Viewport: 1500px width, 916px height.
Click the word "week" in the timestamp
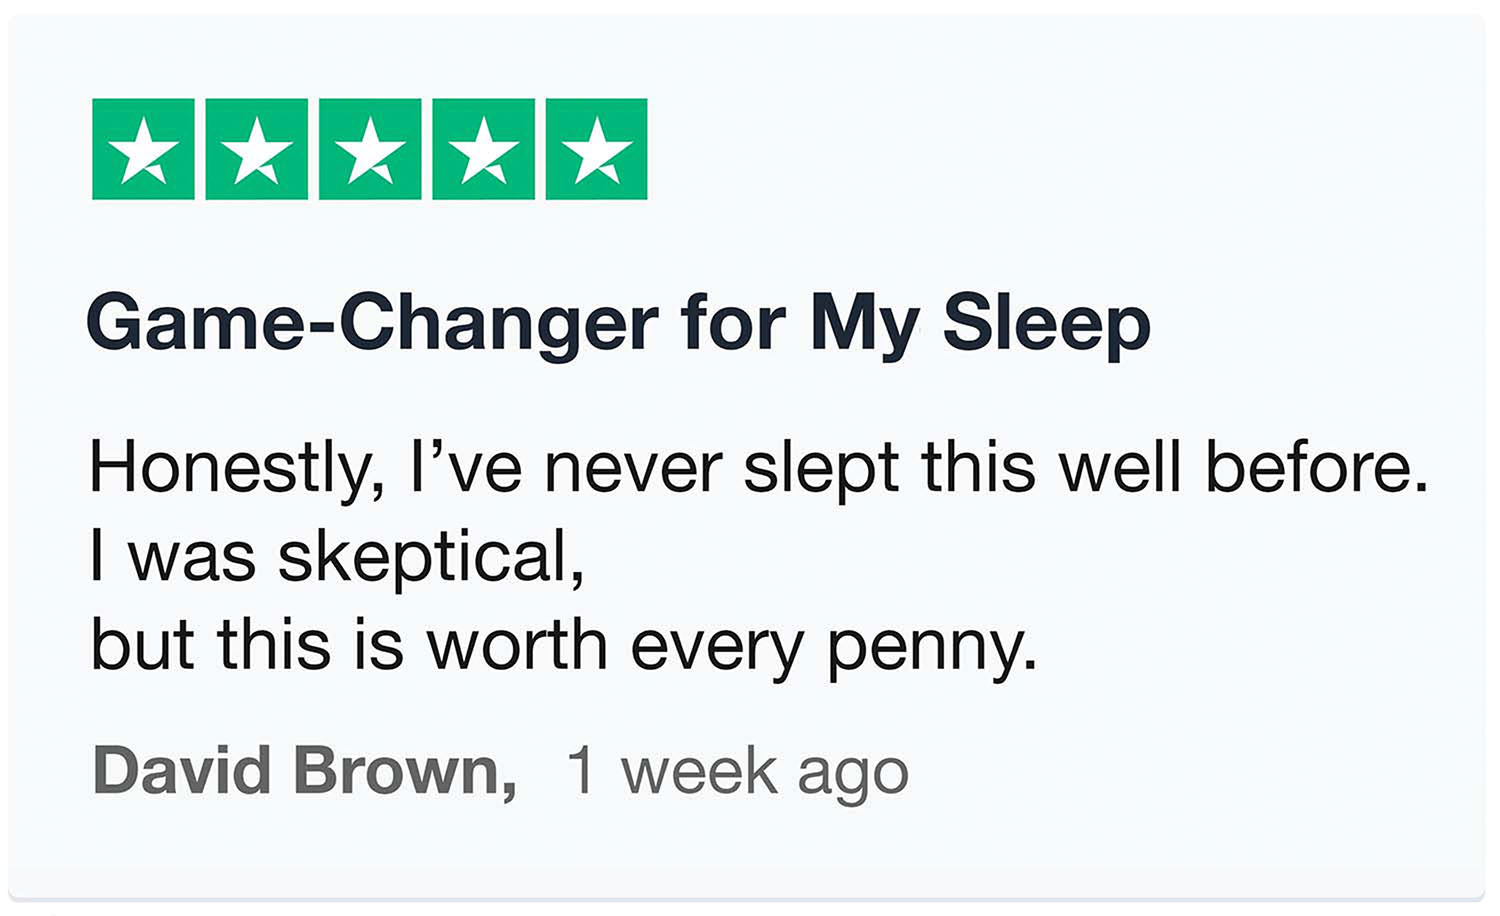click(699, 771)
